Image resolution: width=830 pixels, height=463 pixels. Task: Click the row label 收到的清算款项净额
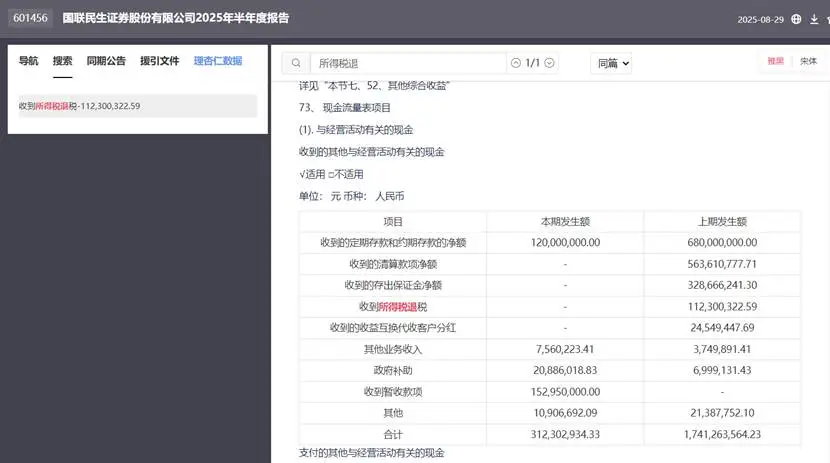tap(393, 264)
